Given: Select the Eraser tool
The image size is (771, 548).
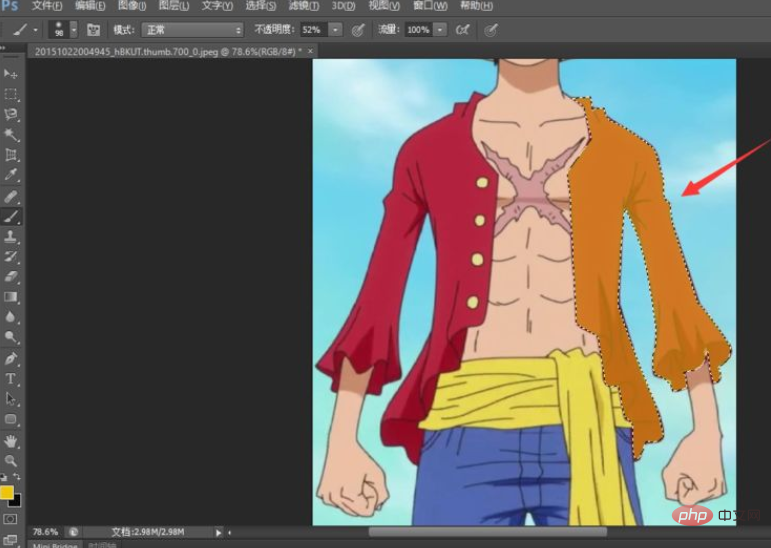Looking at the screenshot, I should point(11,276).
